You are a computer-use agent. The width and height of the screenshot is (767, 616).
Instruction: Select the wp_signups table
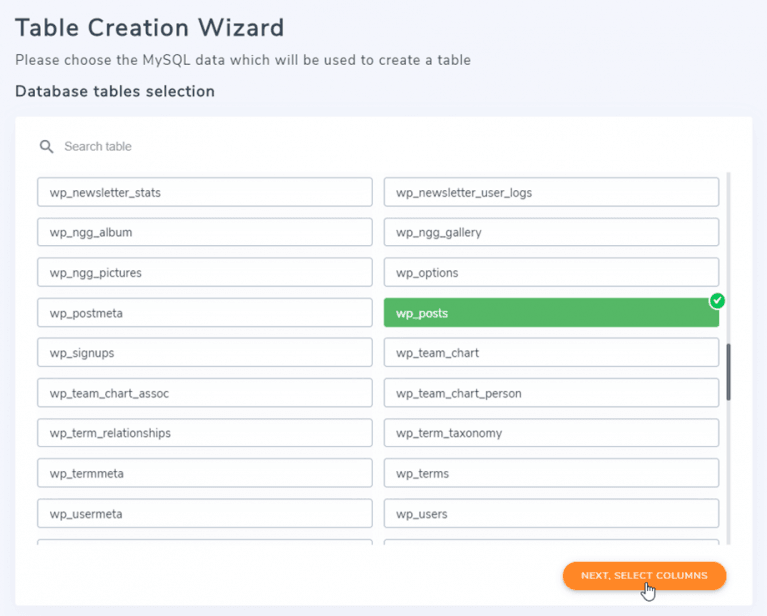click(204, 353)
